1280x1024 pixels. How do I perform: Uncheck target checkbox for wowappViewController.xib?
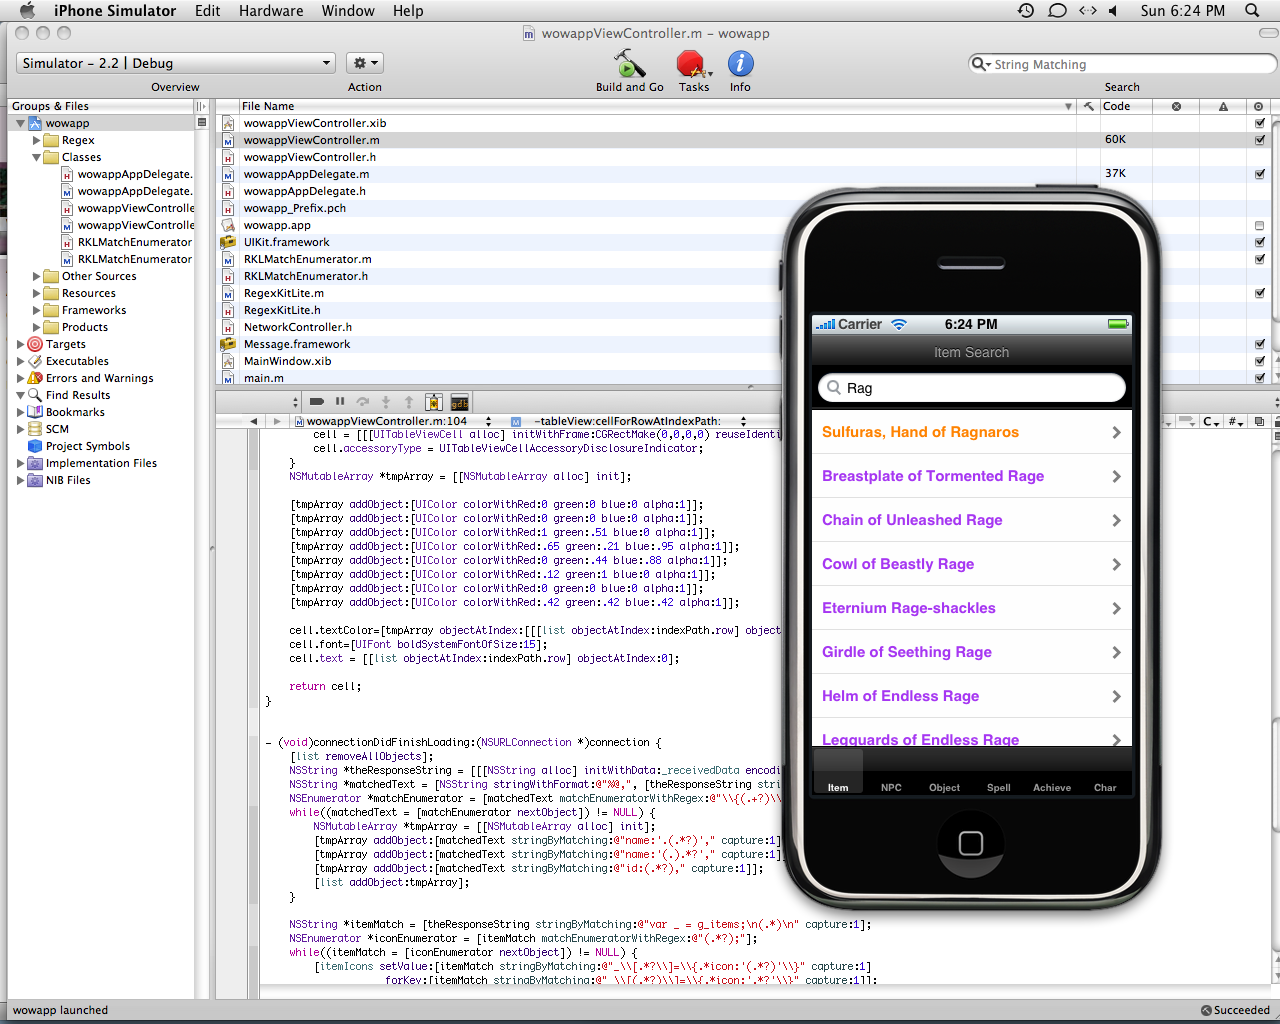tap(1259, 123)
